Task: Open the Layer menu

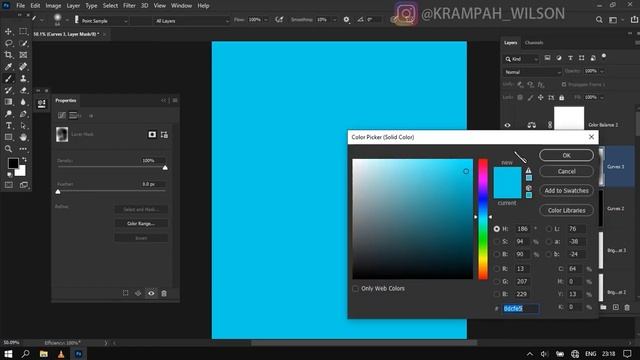Action: [x=73, y=6]
